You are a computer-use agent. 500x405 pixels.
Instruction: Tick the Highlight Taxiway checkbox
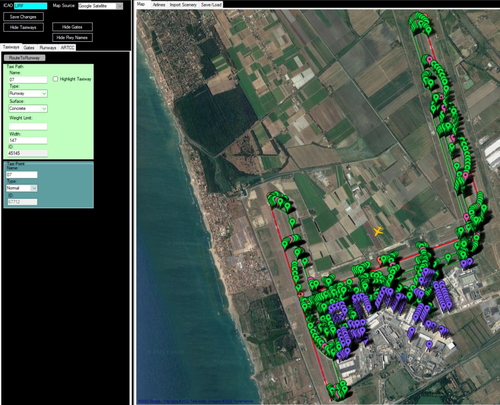pyautogui.click(x=55, y=79)
